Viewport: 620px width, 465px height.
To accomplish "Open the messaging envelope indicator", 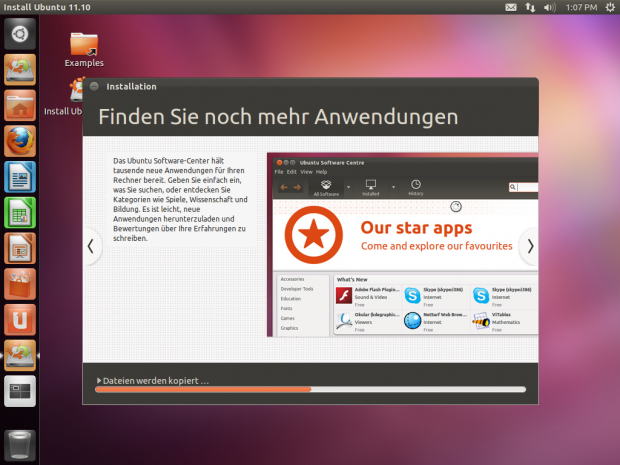I will (x=511, y=7).
